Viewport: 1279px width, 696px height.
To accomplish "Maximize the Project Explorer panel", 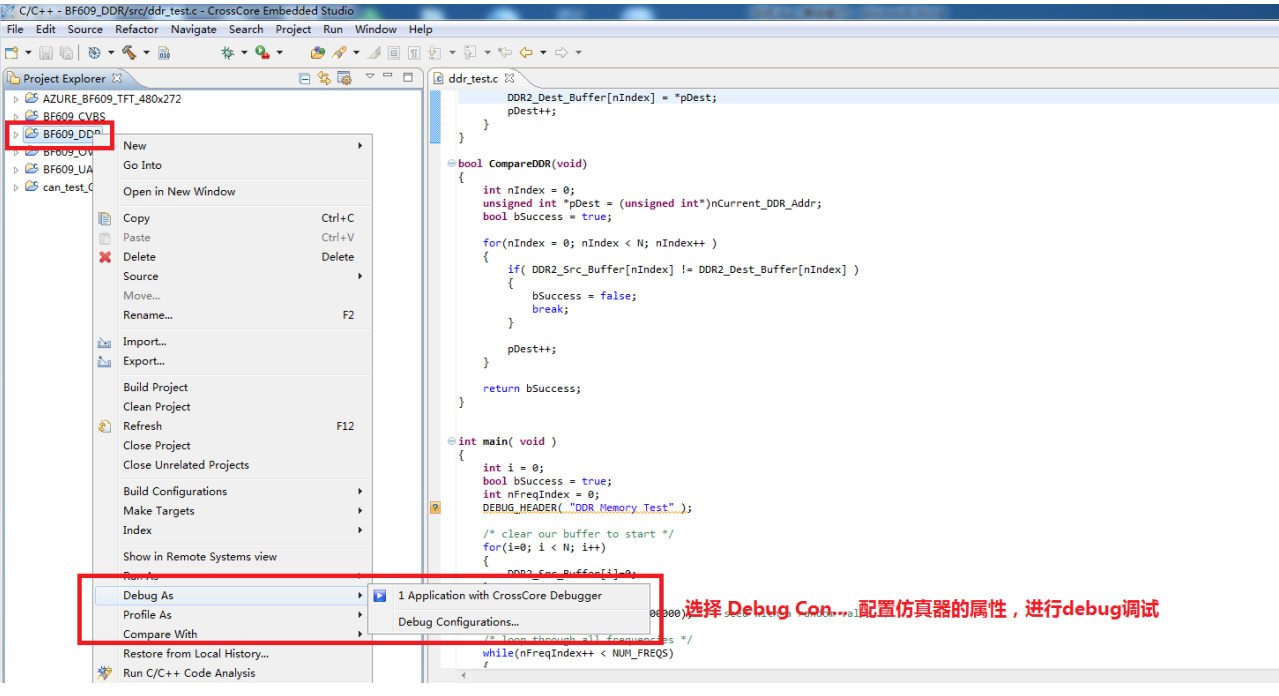I will (407, 76).
